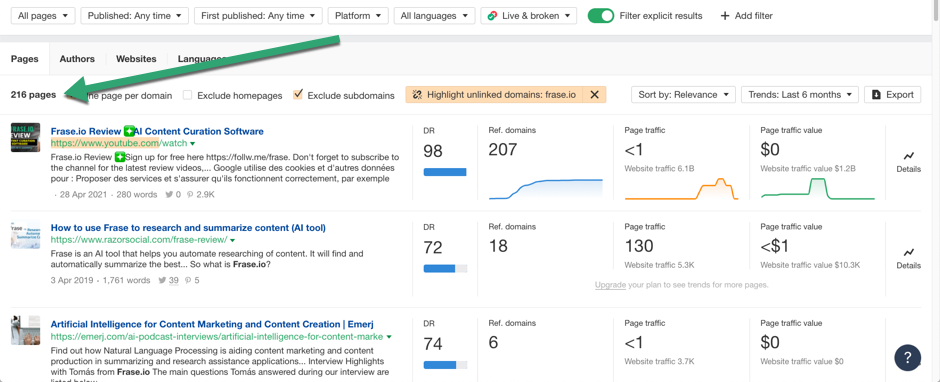Click razorsocial result thumbnail
This screenshot has height=382, width=940.
(25, 234)
